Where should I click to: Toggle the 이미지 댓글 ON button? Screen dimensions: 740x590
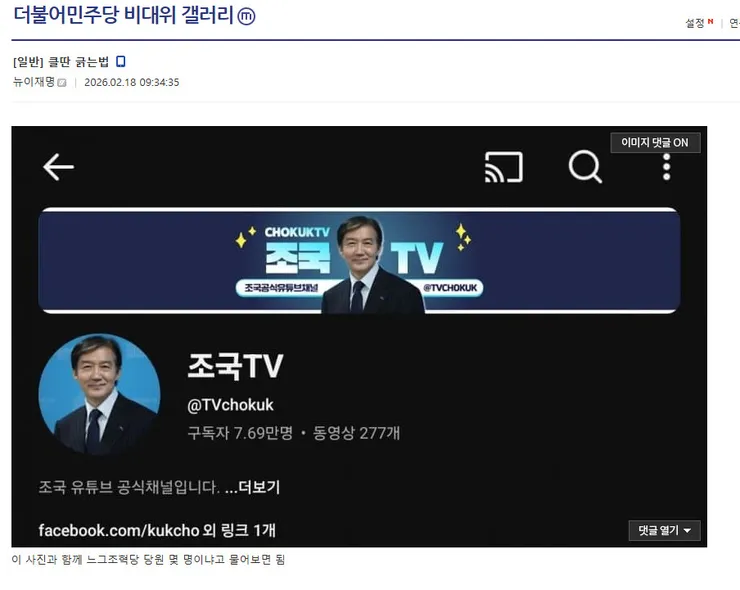point(655,143)
